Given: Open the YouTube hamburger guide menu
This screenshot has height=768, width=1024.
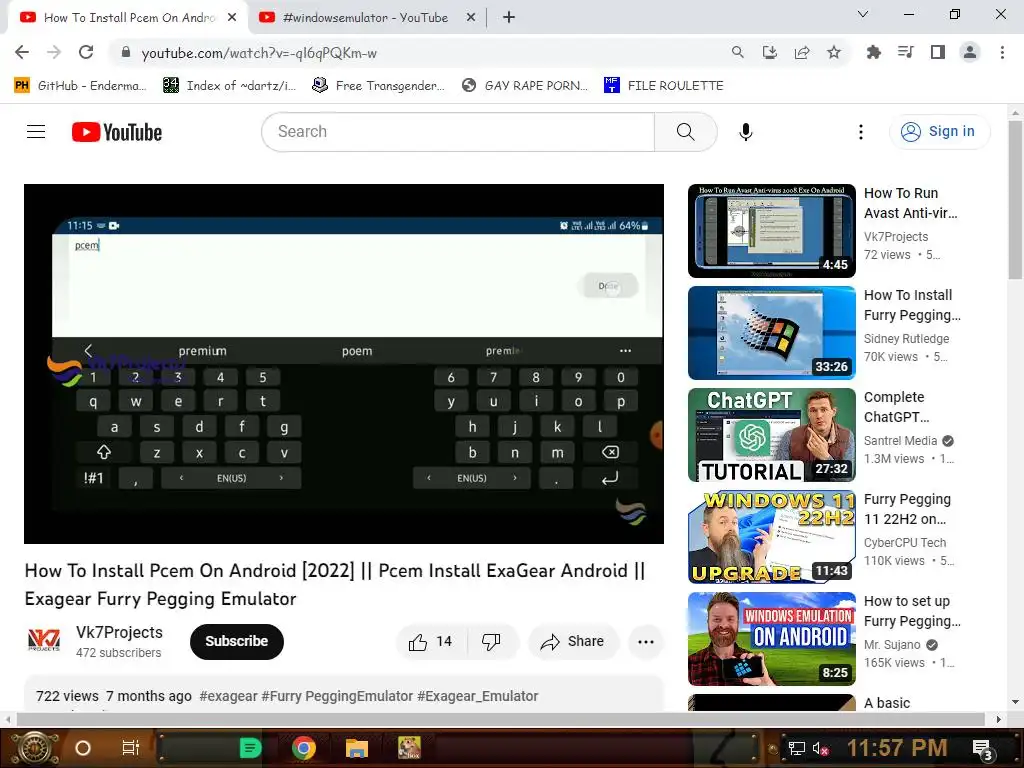Looking at the screenshot, I should tap(36, 132).
